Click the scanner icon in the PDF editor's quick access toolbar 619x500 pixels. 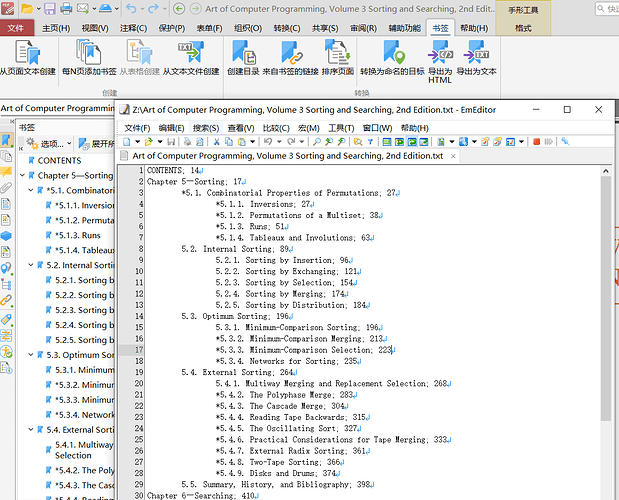tap(105, 8)
